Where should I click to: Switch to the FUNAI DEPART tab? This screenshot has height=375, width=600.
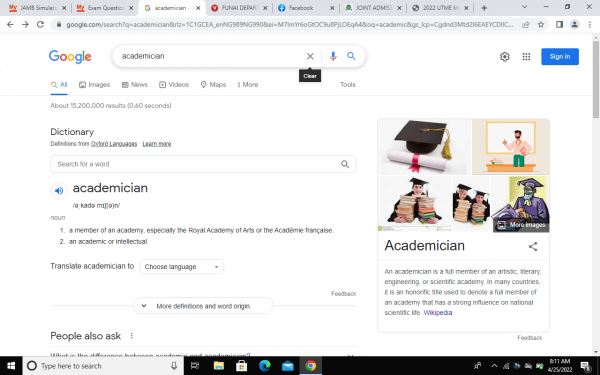(240, 8)
